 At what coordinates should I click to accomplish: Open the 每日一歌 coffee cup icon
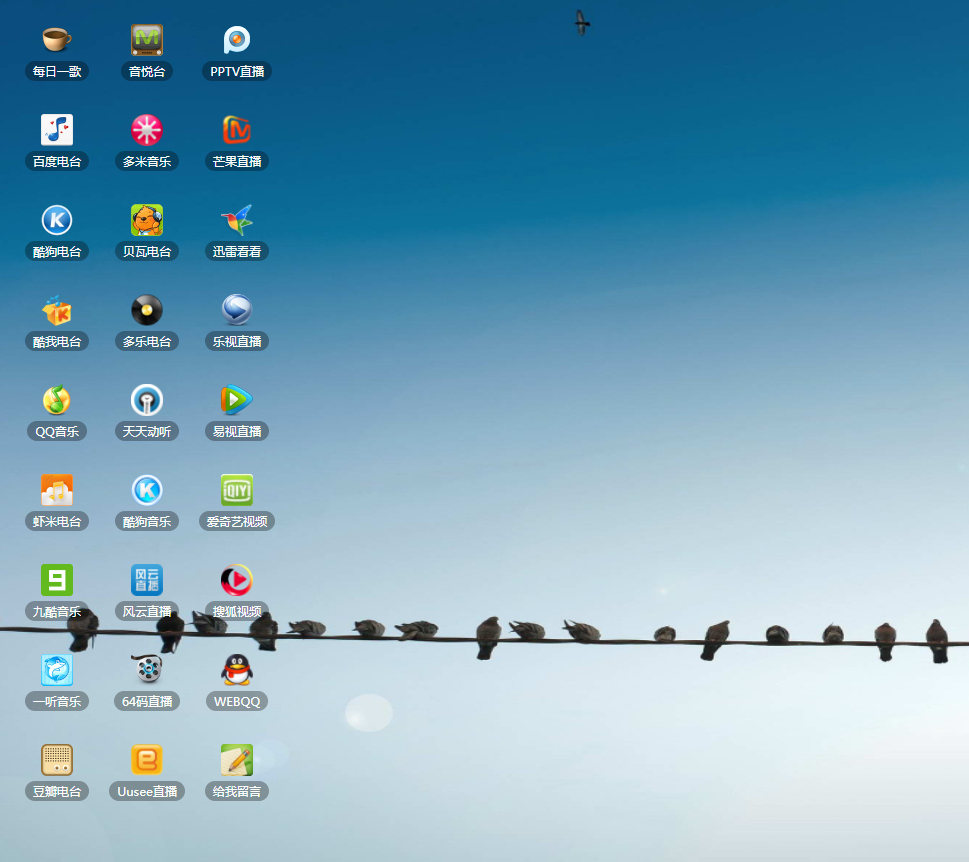point(57,40)
